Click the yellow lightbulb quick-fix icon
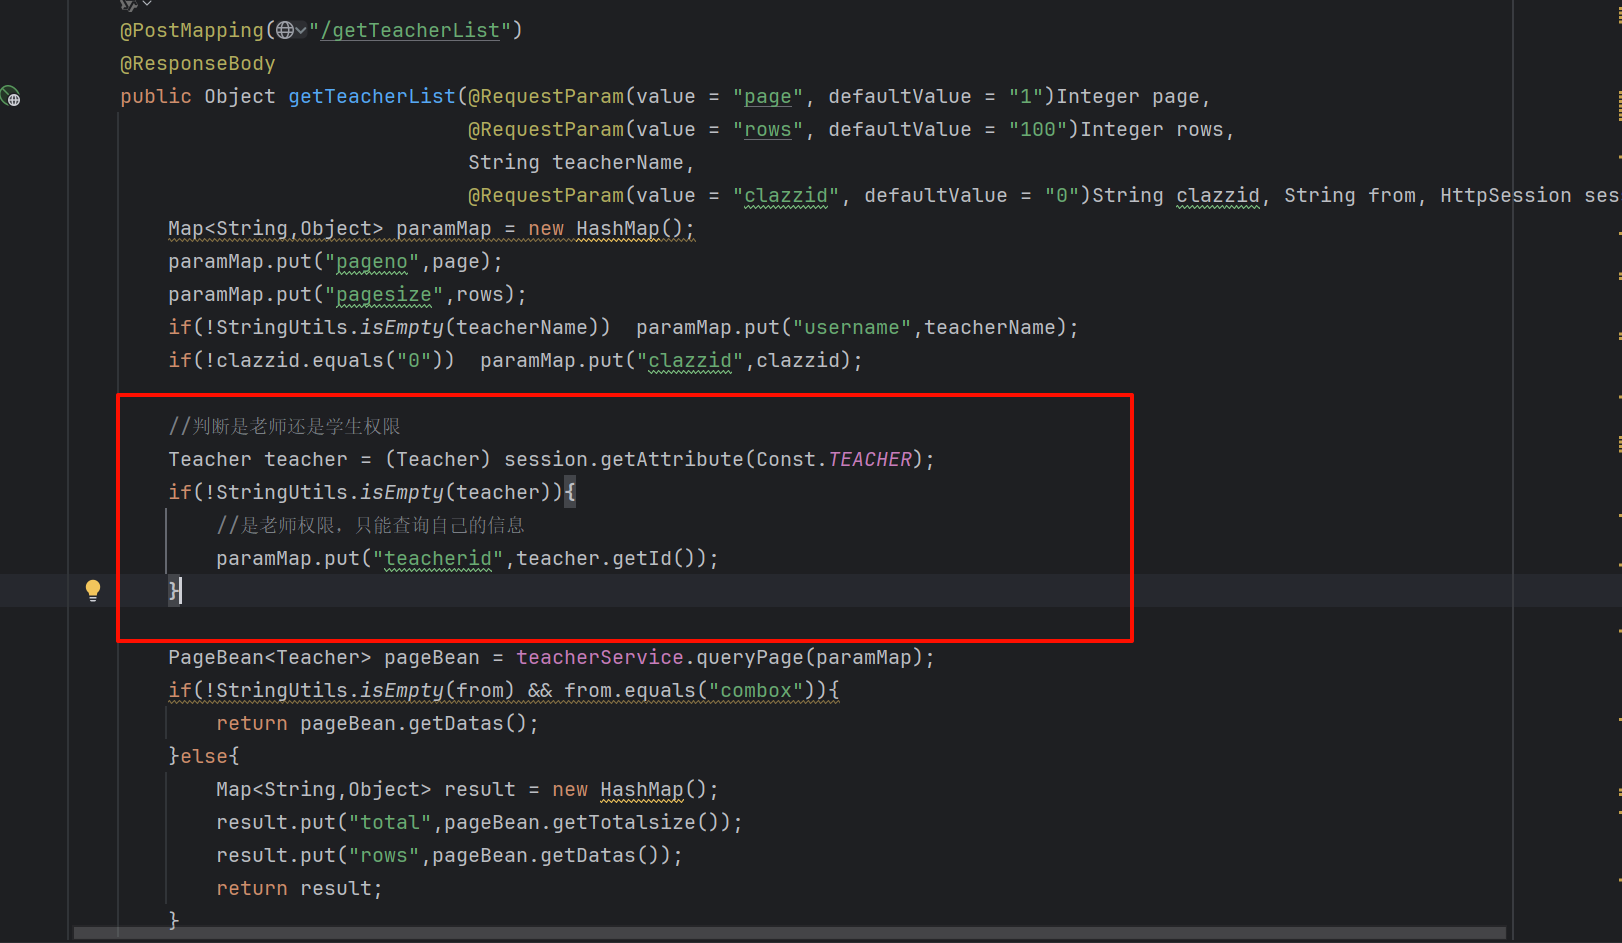 [93, 590]
